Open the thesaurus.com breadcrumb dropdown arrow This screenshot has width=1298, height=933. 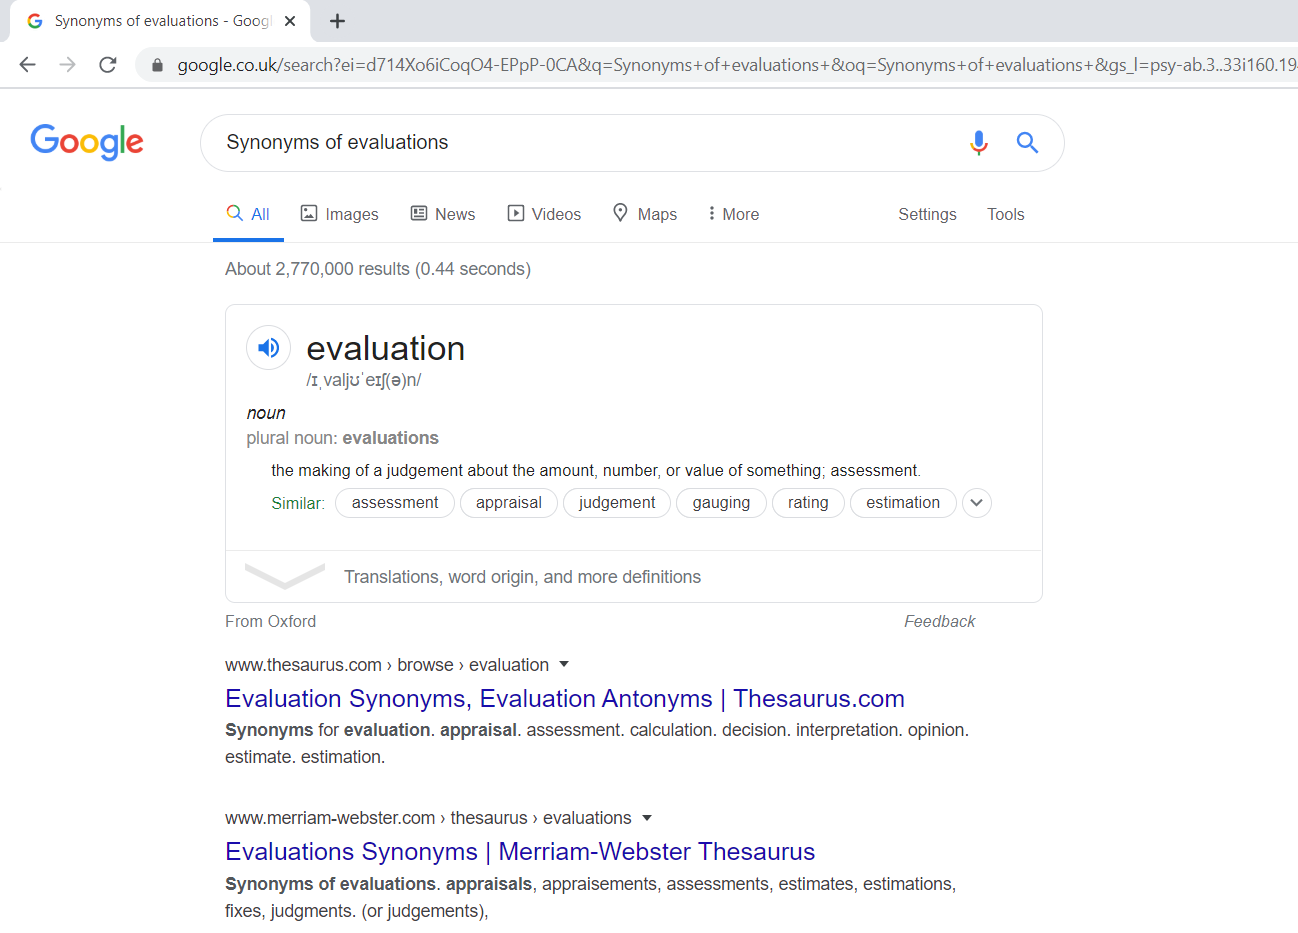pos(564,664)
